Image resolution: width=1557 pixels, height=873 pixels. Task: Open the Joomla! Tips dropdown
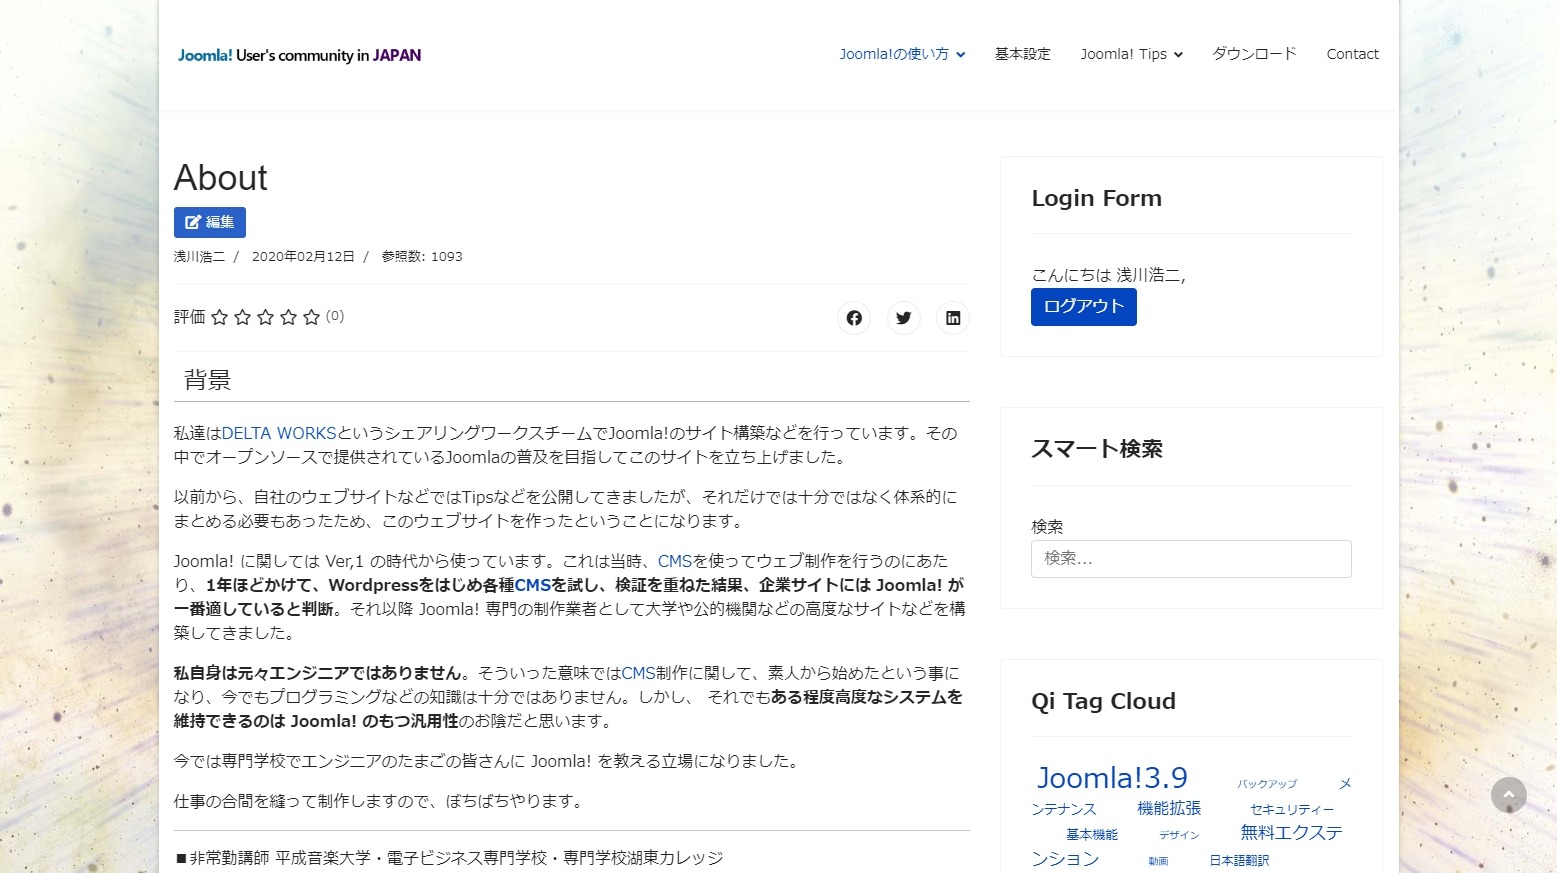point(1130,54)
